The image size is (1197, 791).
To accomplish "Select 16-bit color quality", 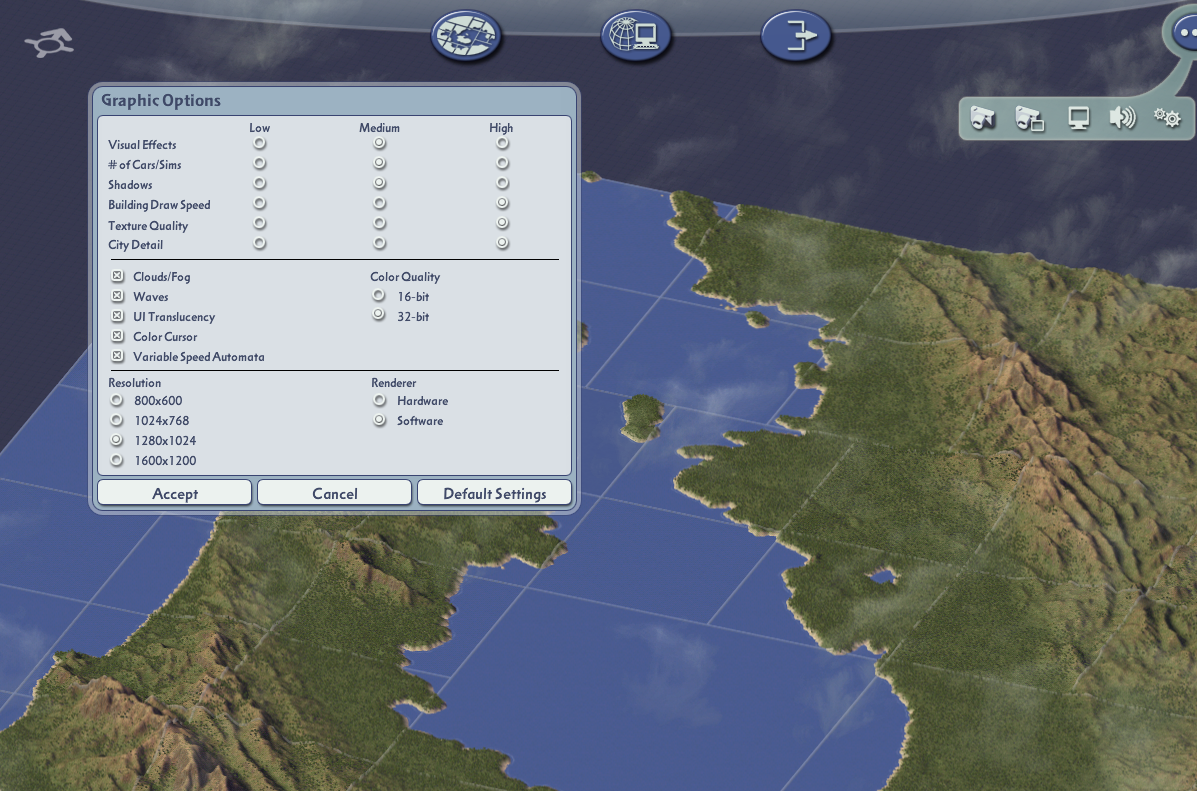I will (x=379, y=295).
